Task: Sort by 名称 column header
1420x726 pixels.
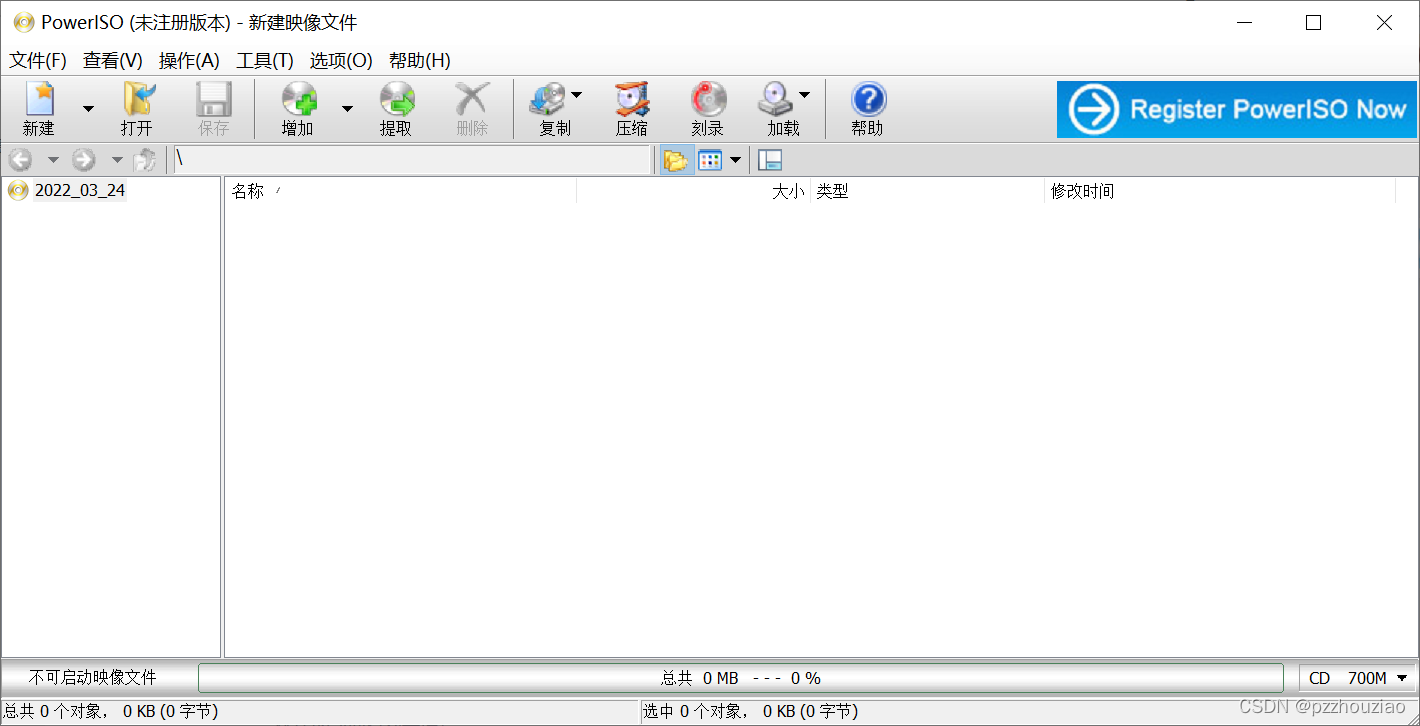Action: 401,191
